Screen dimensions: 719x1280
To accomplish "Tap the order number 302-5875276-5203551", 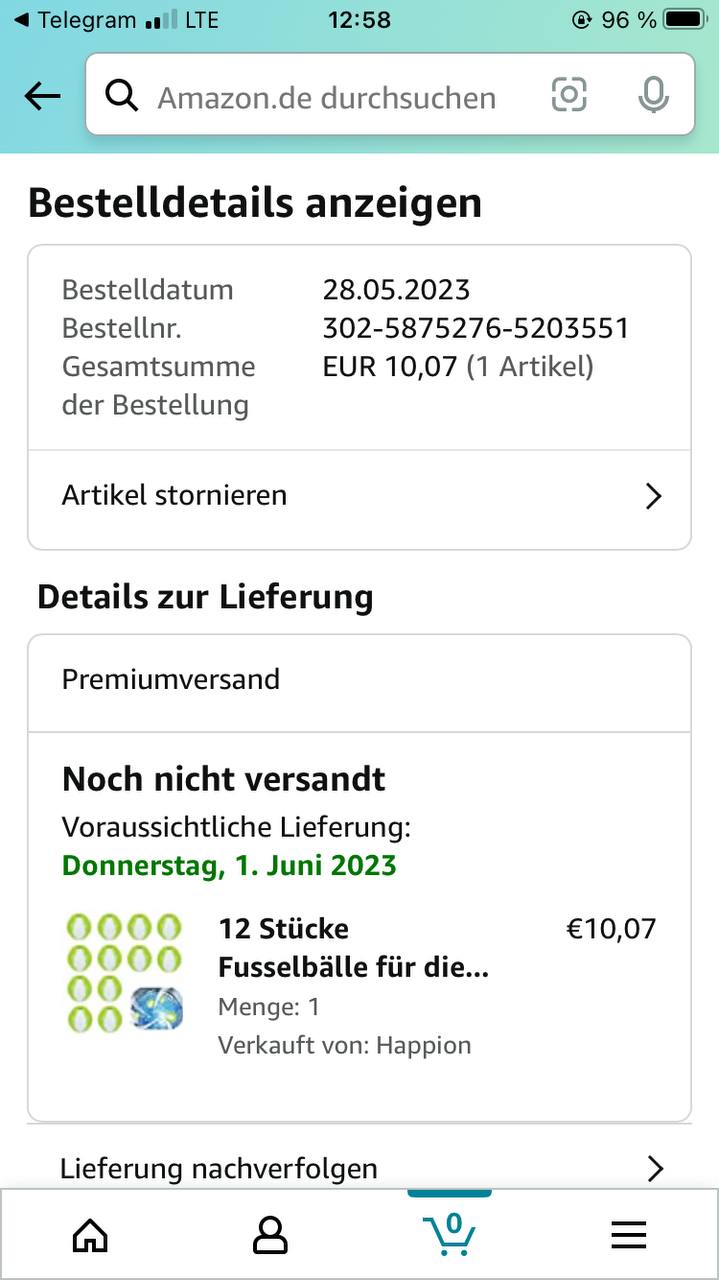I will point(475,328).
